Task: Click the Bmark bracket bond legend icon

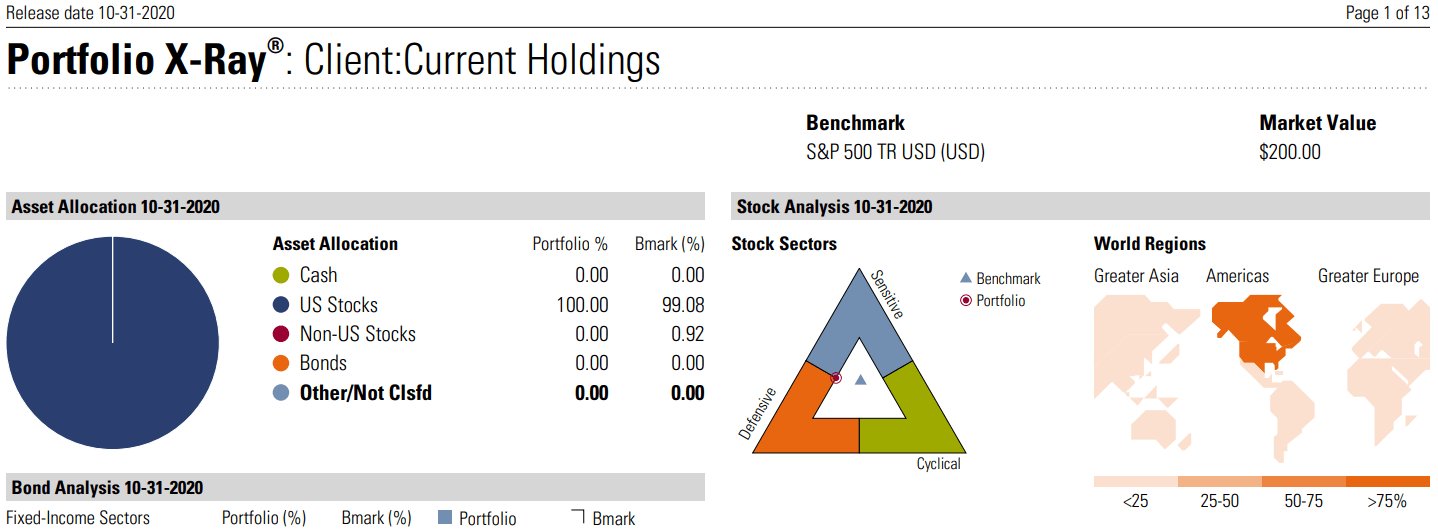Action: tap(578, 517)
